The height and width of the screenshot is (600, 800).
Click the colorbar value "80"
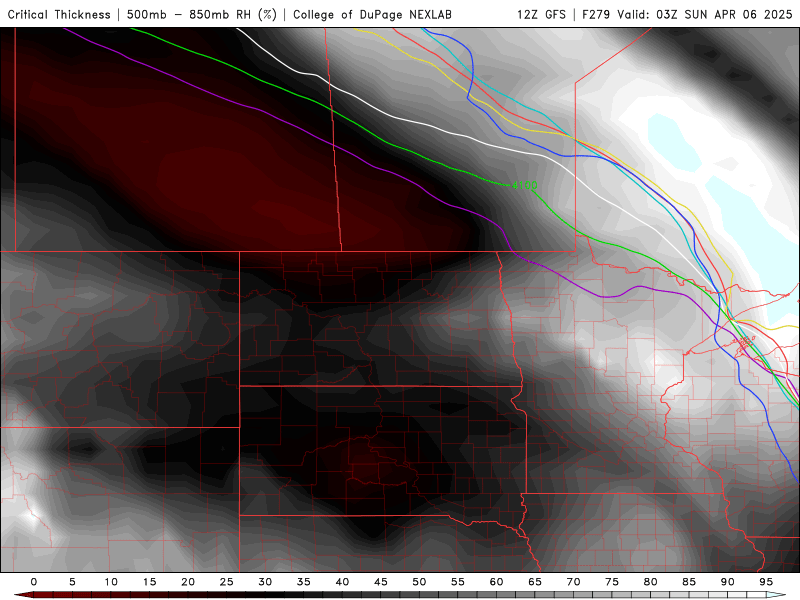tap(651, 582)
